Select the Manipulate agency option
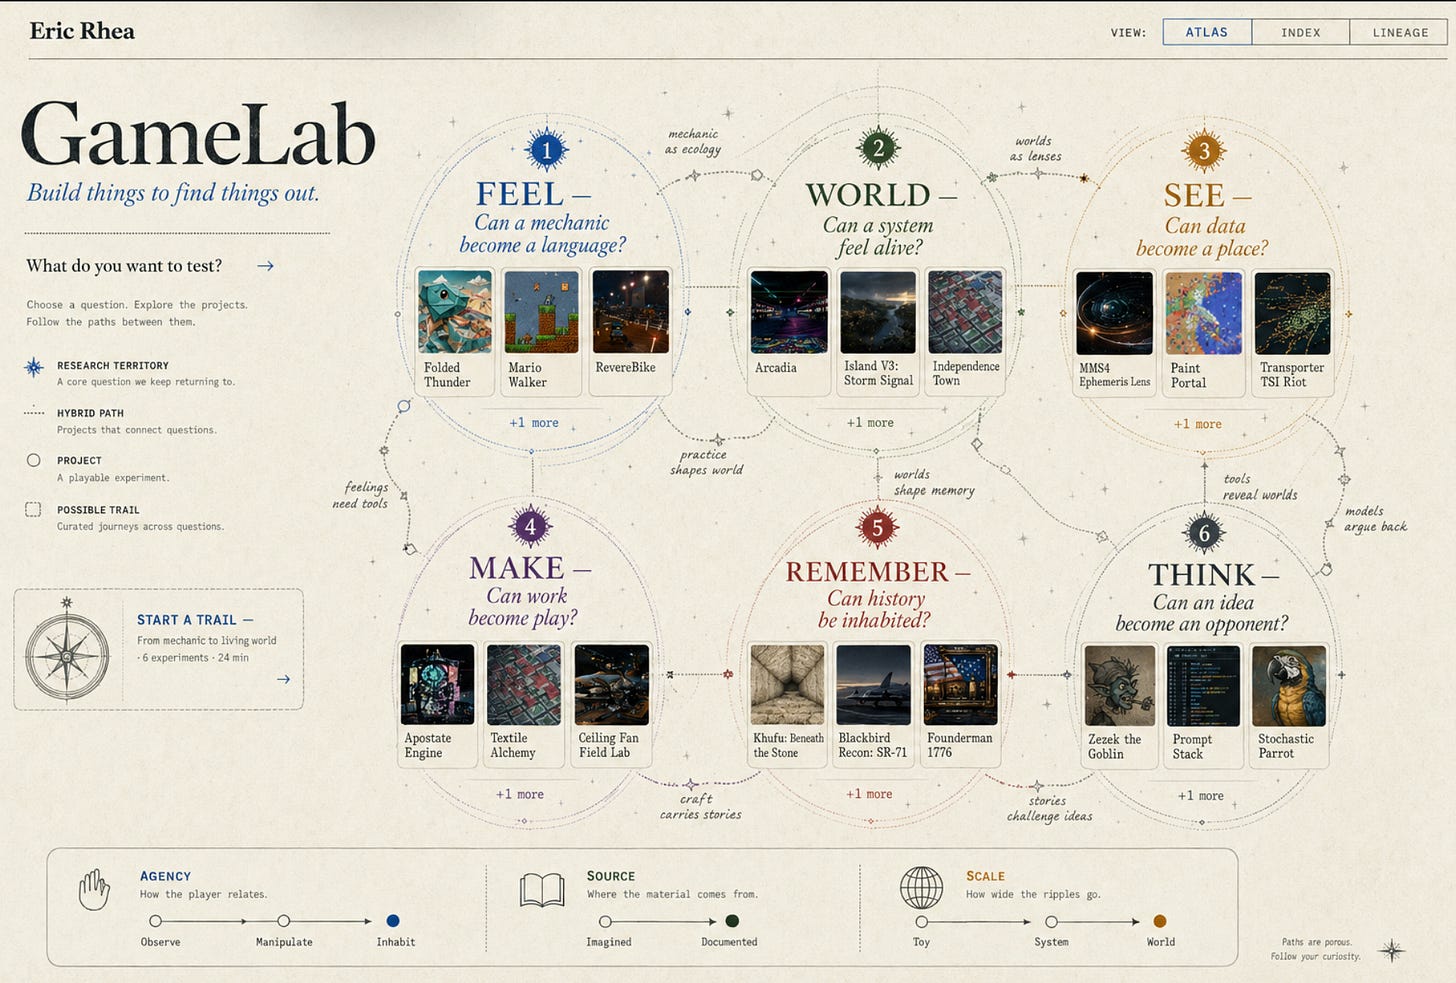This screenshot has width=1456, height=983. click(284, 921)
